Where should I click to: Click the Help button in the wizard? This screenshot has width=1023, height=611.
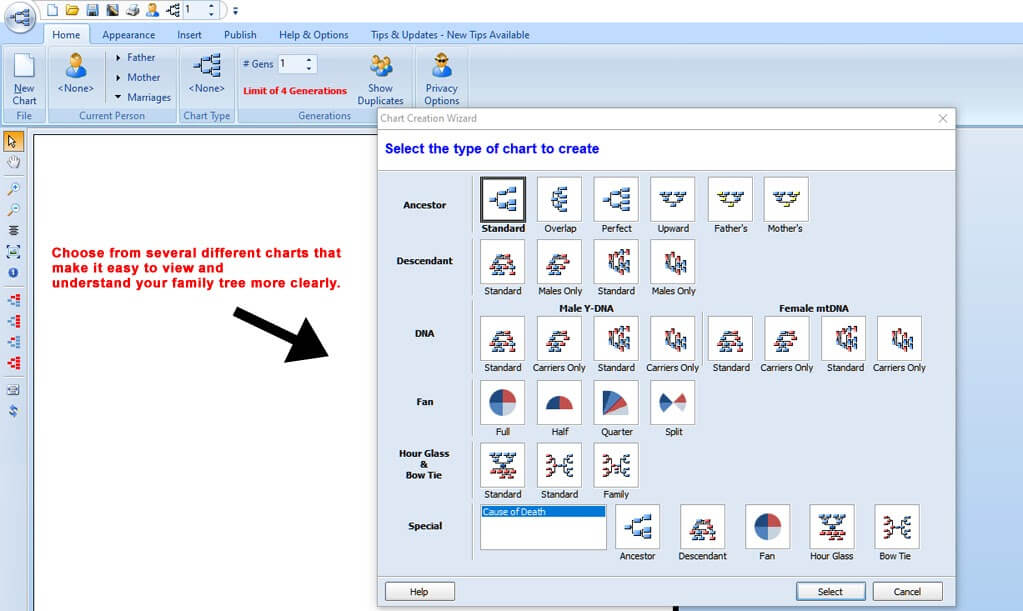419,591
